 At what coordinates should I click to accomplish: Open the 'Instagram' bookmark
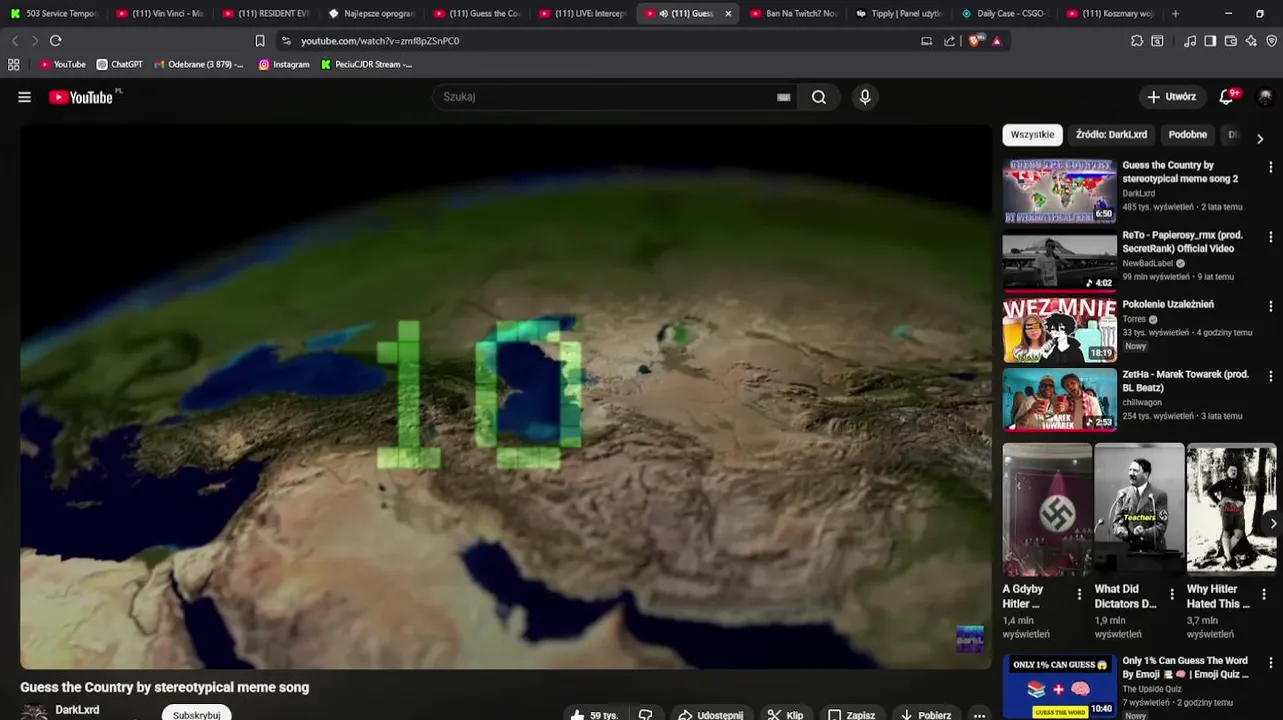(283, 64)
